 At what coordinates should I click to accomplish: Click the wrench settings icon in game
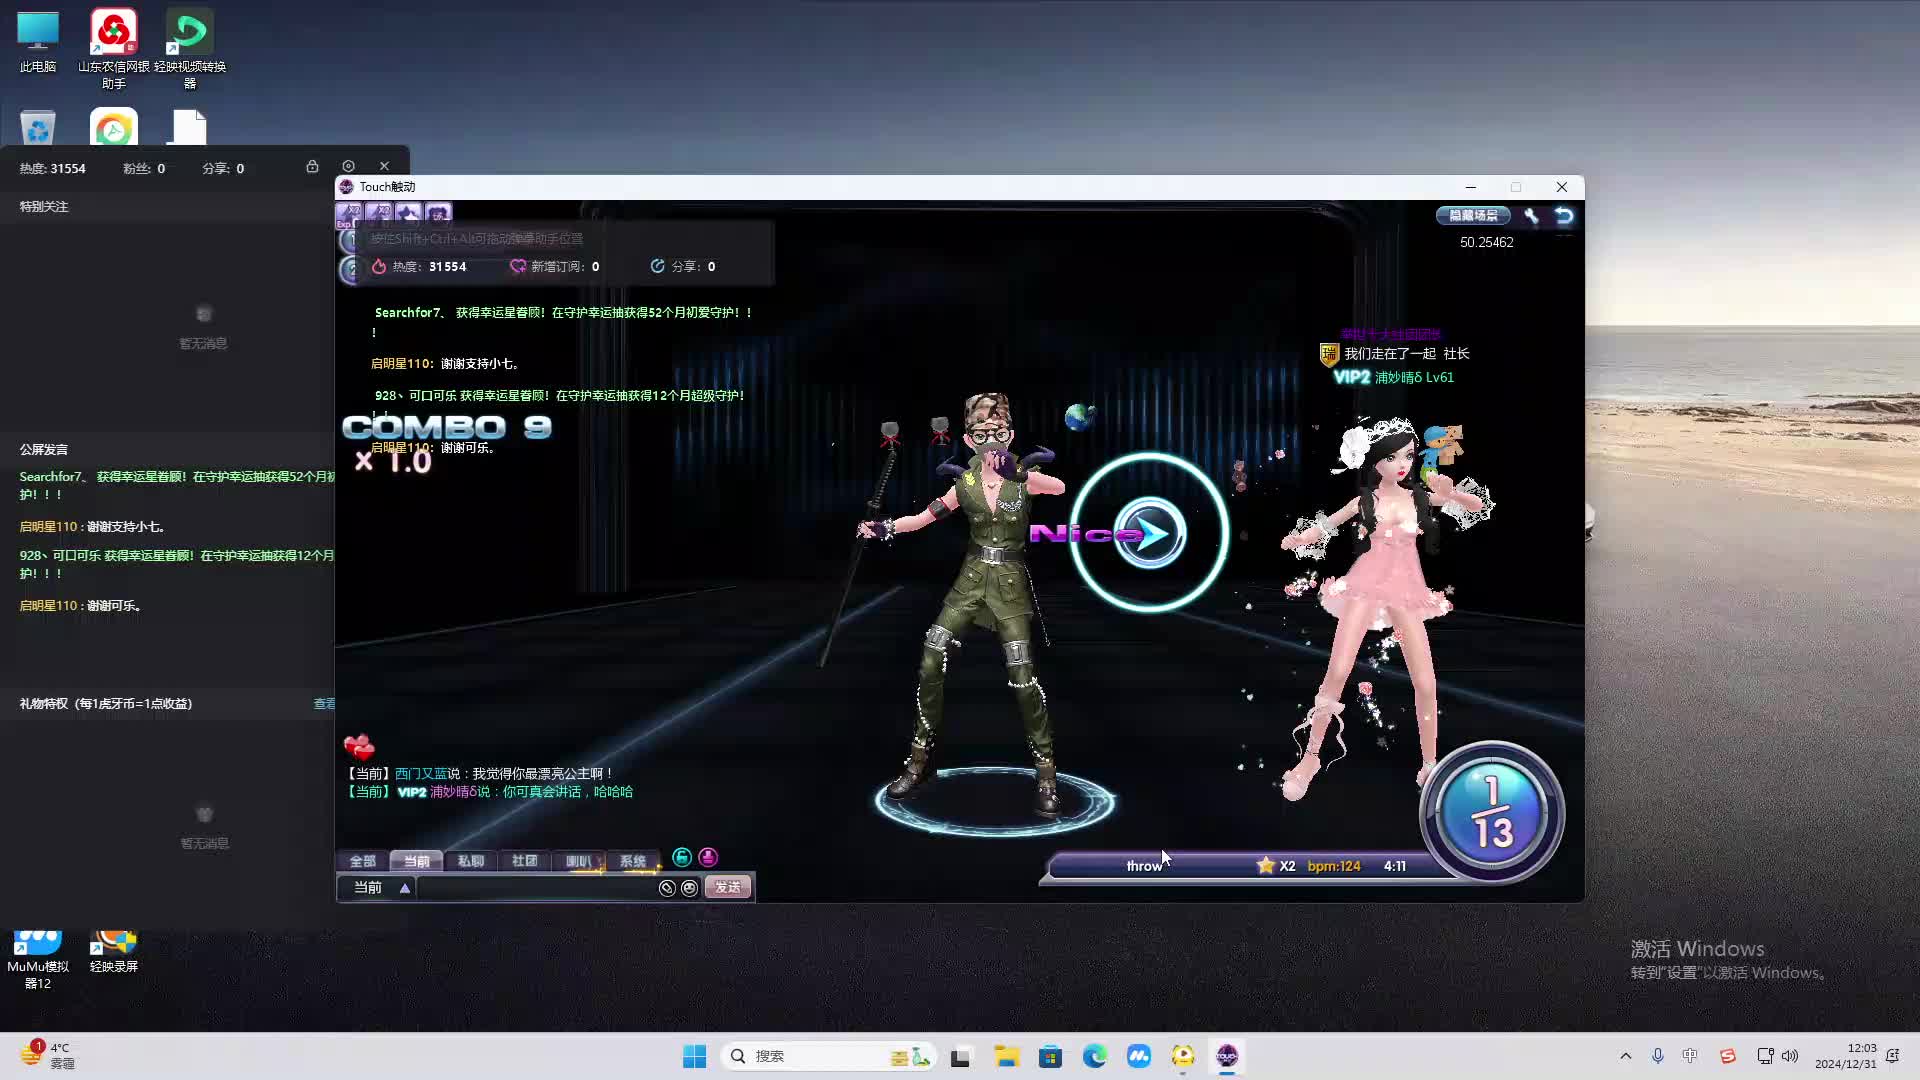[1531, 215]
